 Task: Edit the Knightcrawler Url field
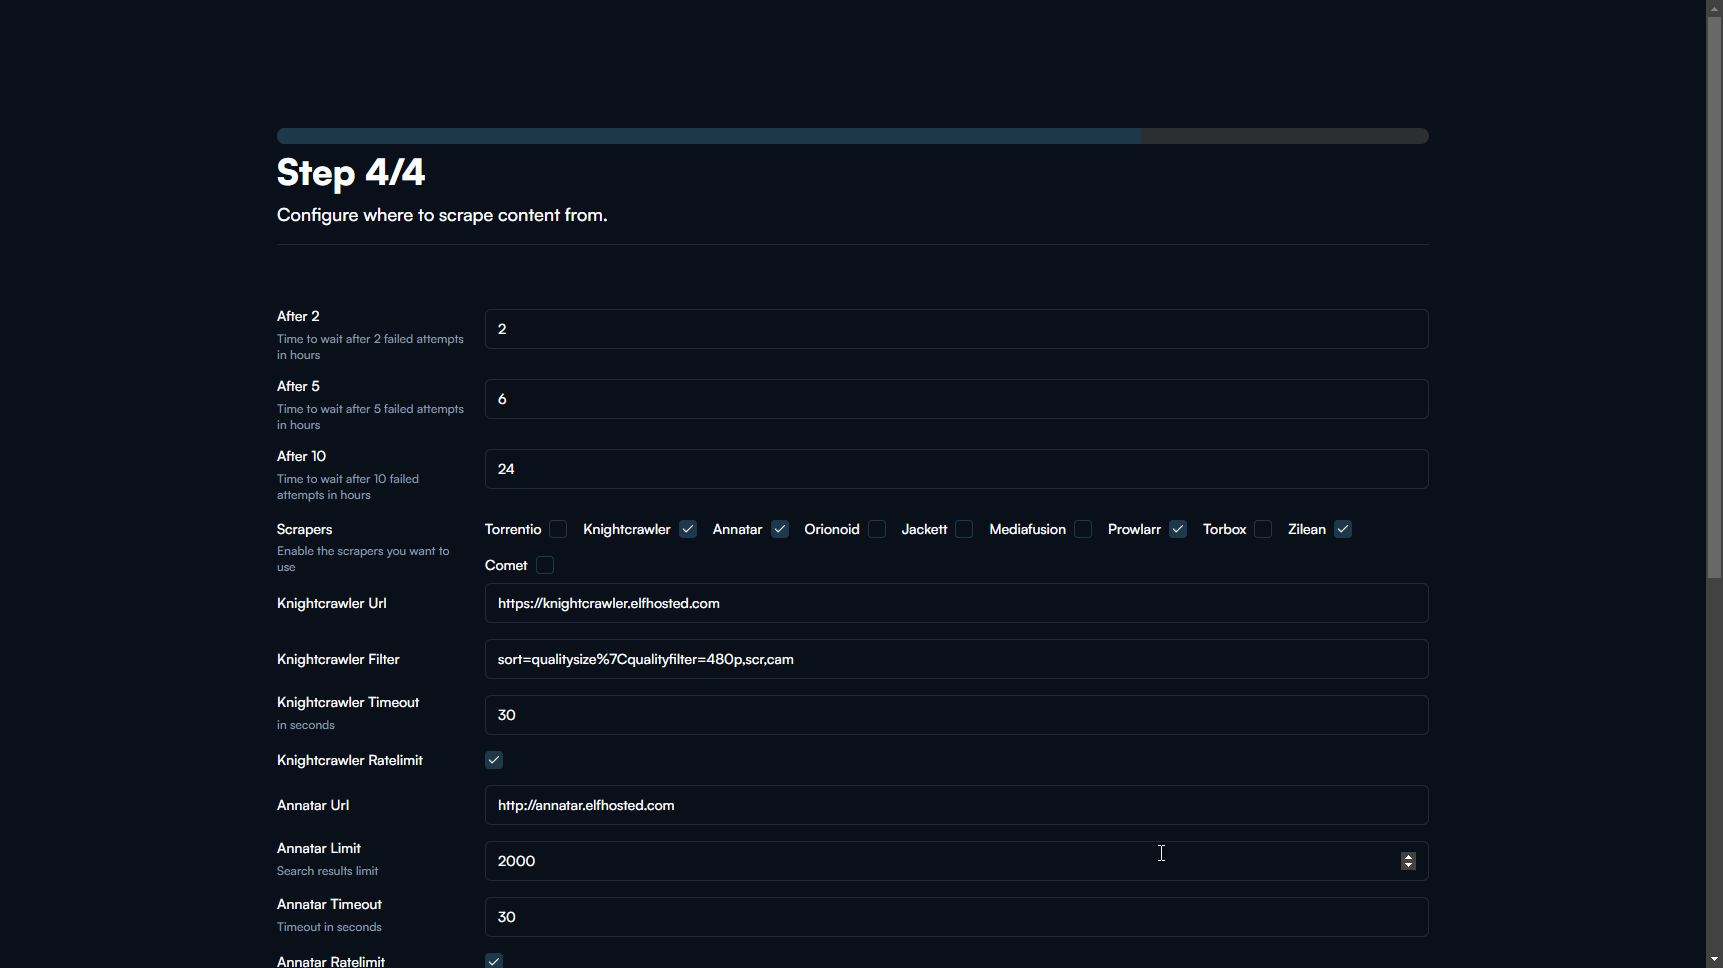956,603
